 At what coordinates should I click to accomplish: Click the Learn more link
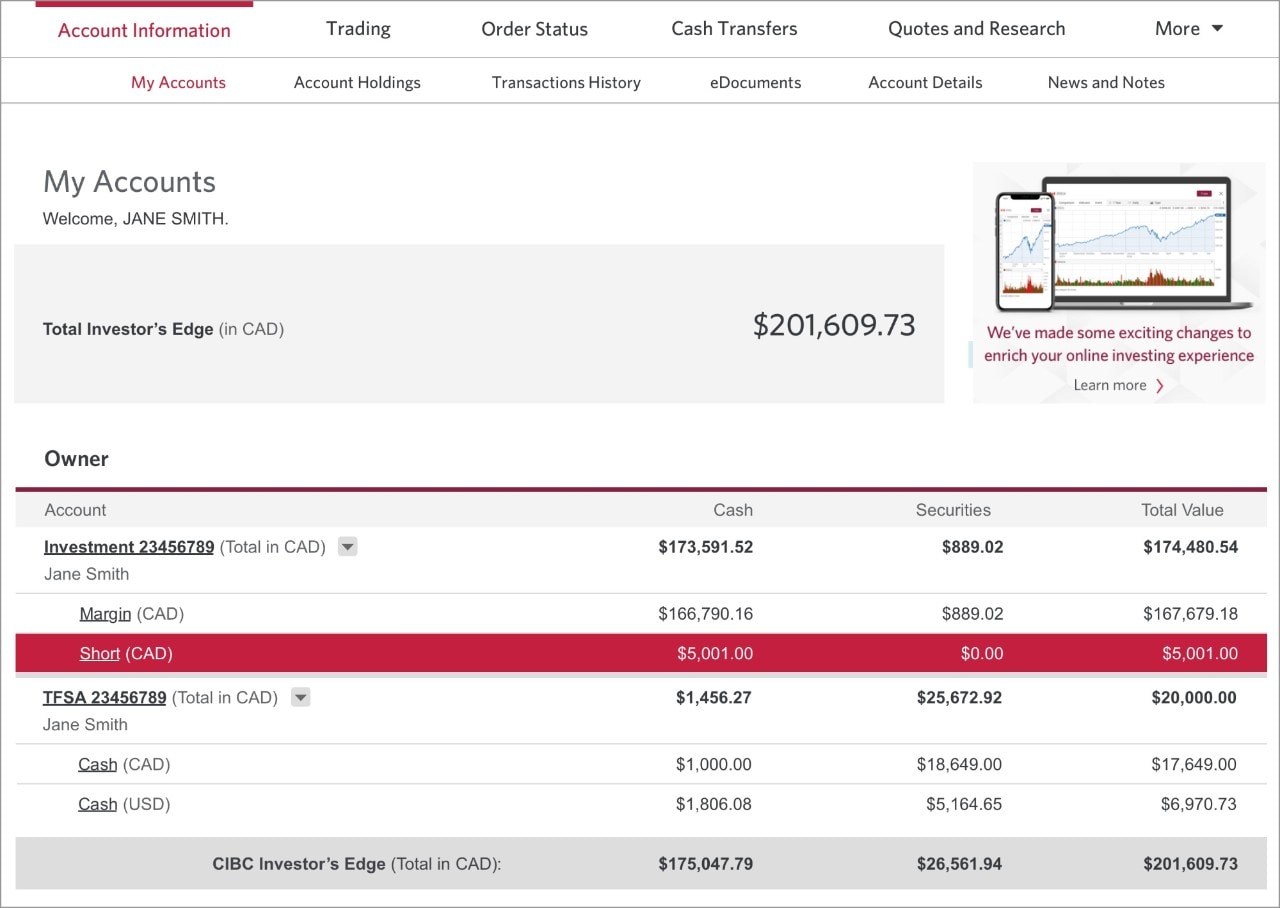(1110, 385)
